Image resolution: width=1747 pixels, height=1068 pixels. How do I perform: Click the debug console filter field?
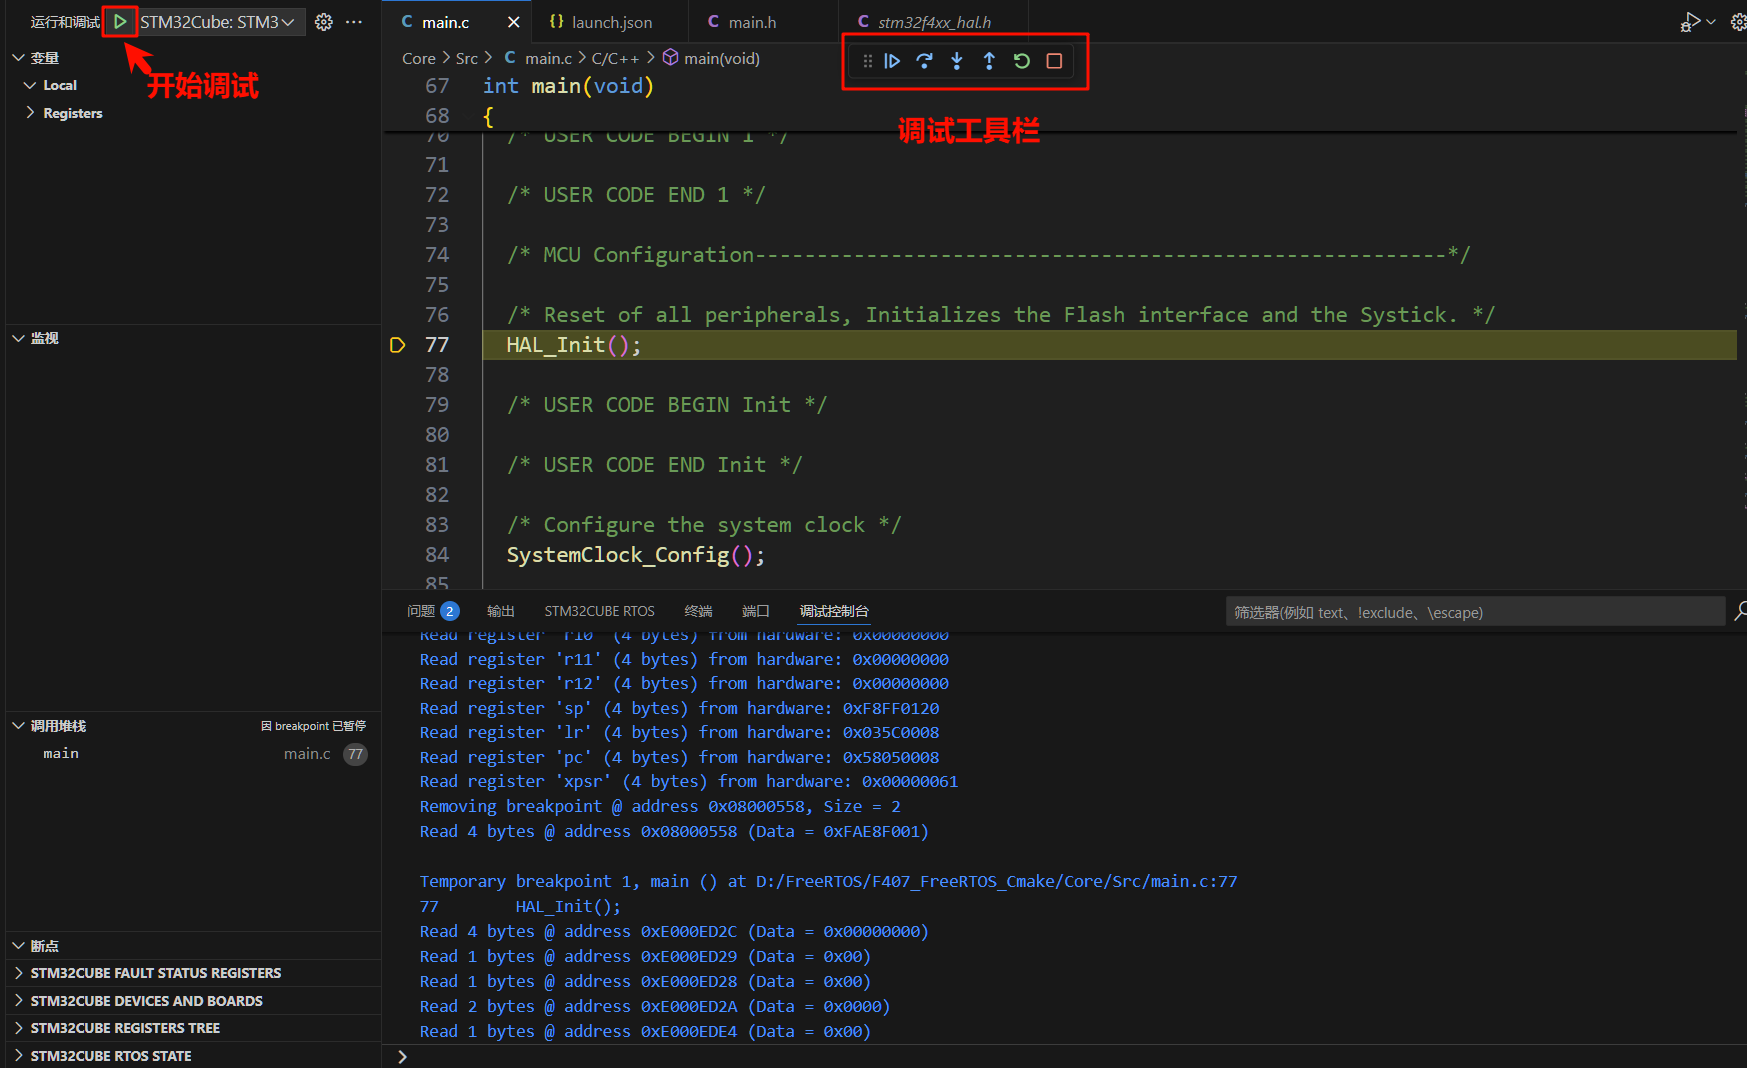pos(1475,612)
